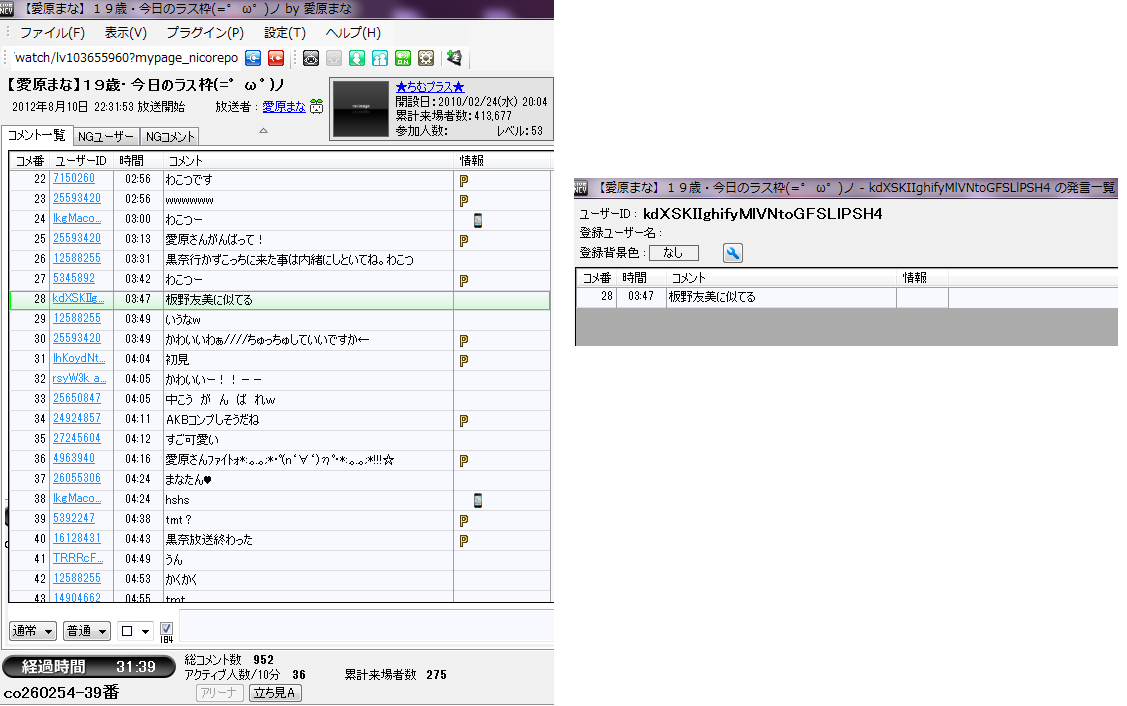Click the green single-user toolbar icon
The height and width of the screenshot is (706, 1127).
[356, 58]
